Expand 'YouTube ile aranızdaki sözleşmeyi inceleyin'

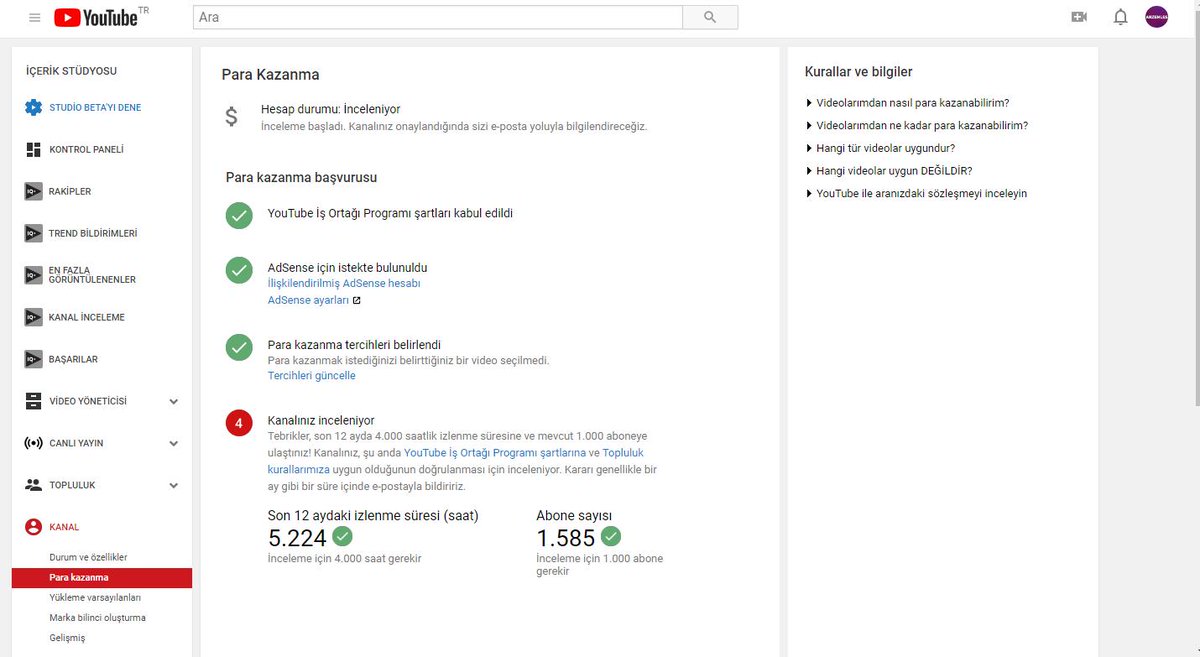tap(916, 194)
